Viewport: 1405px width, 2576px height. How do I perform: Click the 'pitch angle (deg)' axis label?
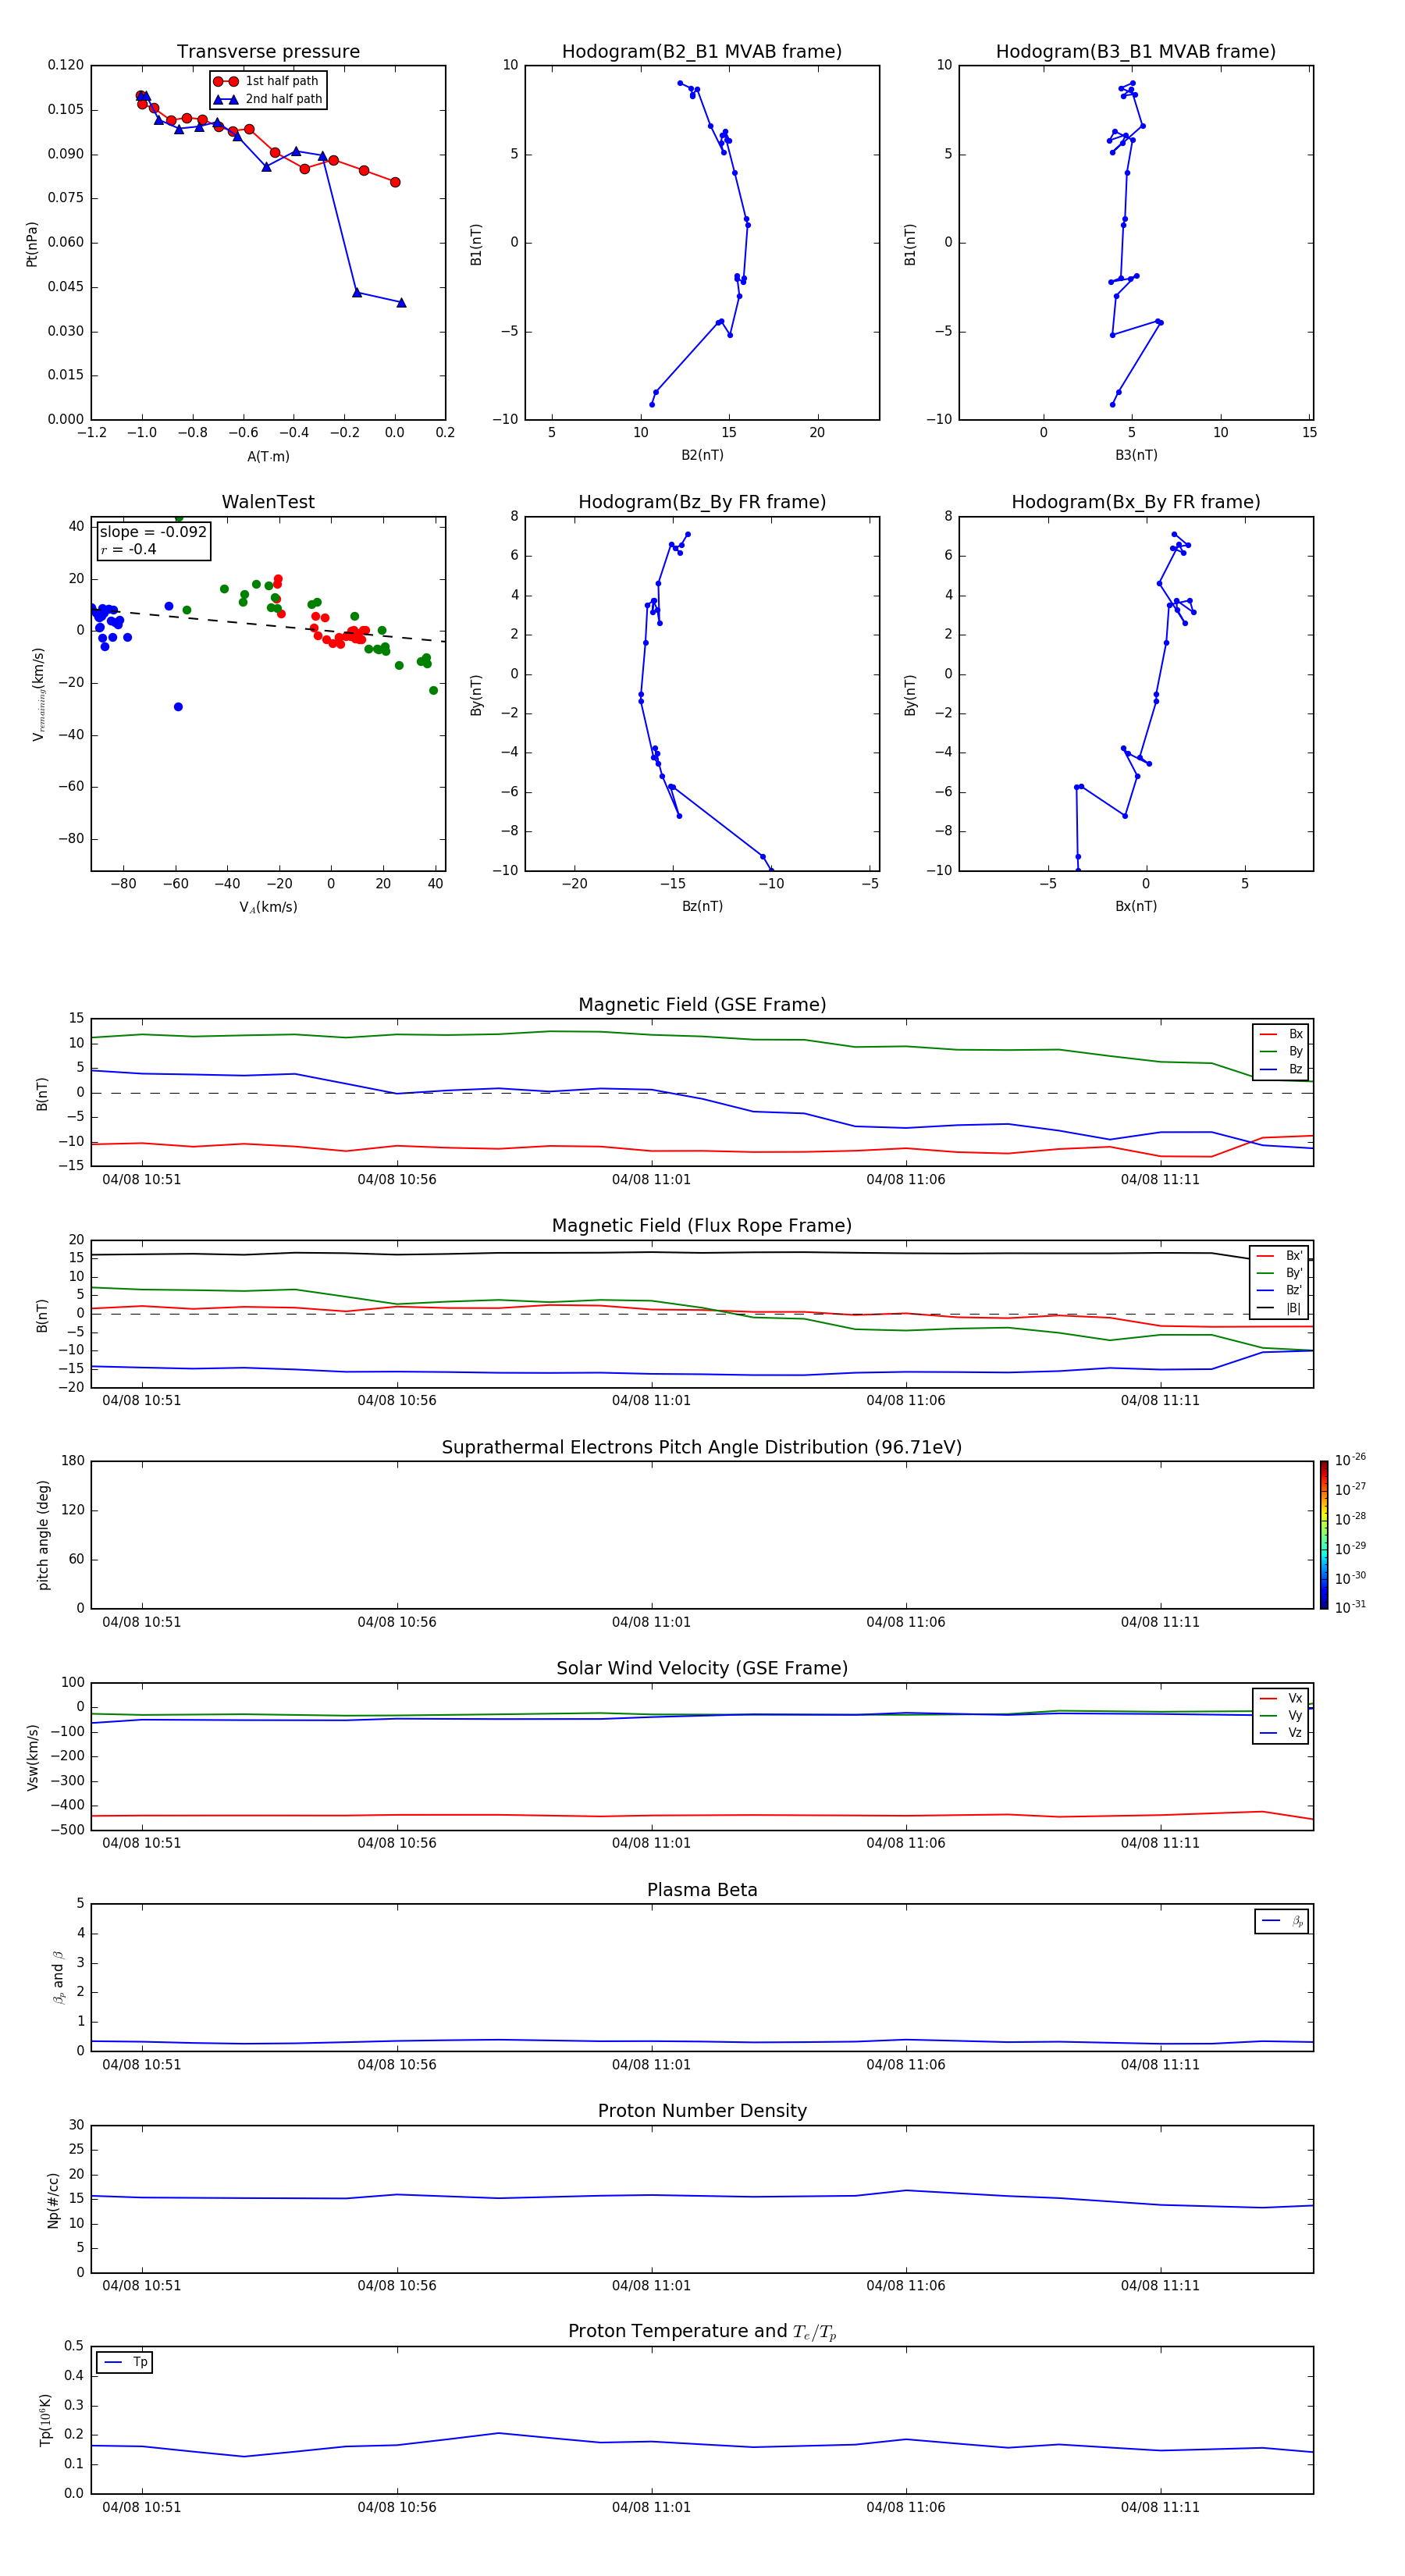pyautogui.click(x=43, y=1535)
